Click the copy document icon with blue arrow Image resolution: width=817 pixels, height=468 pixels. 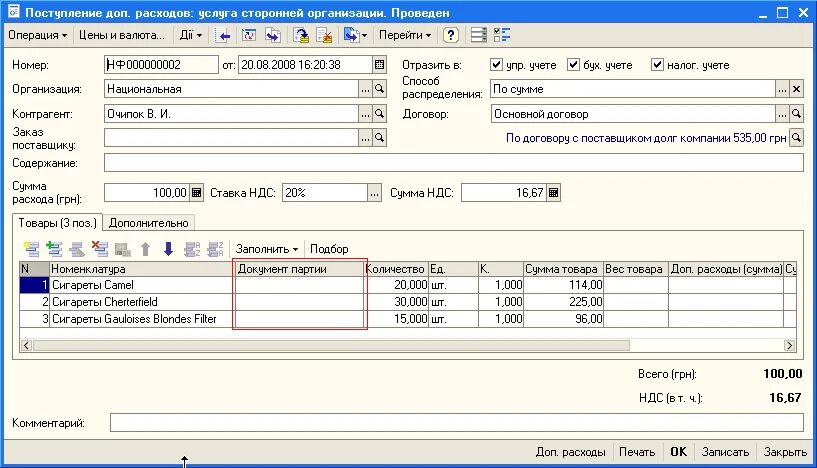click(273, 35)
